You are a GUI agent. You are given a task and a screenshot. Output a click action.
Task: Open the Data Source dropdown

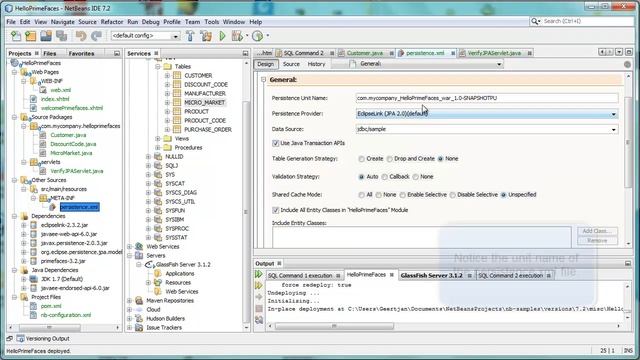pyautogui.click(x=613, y=129)
